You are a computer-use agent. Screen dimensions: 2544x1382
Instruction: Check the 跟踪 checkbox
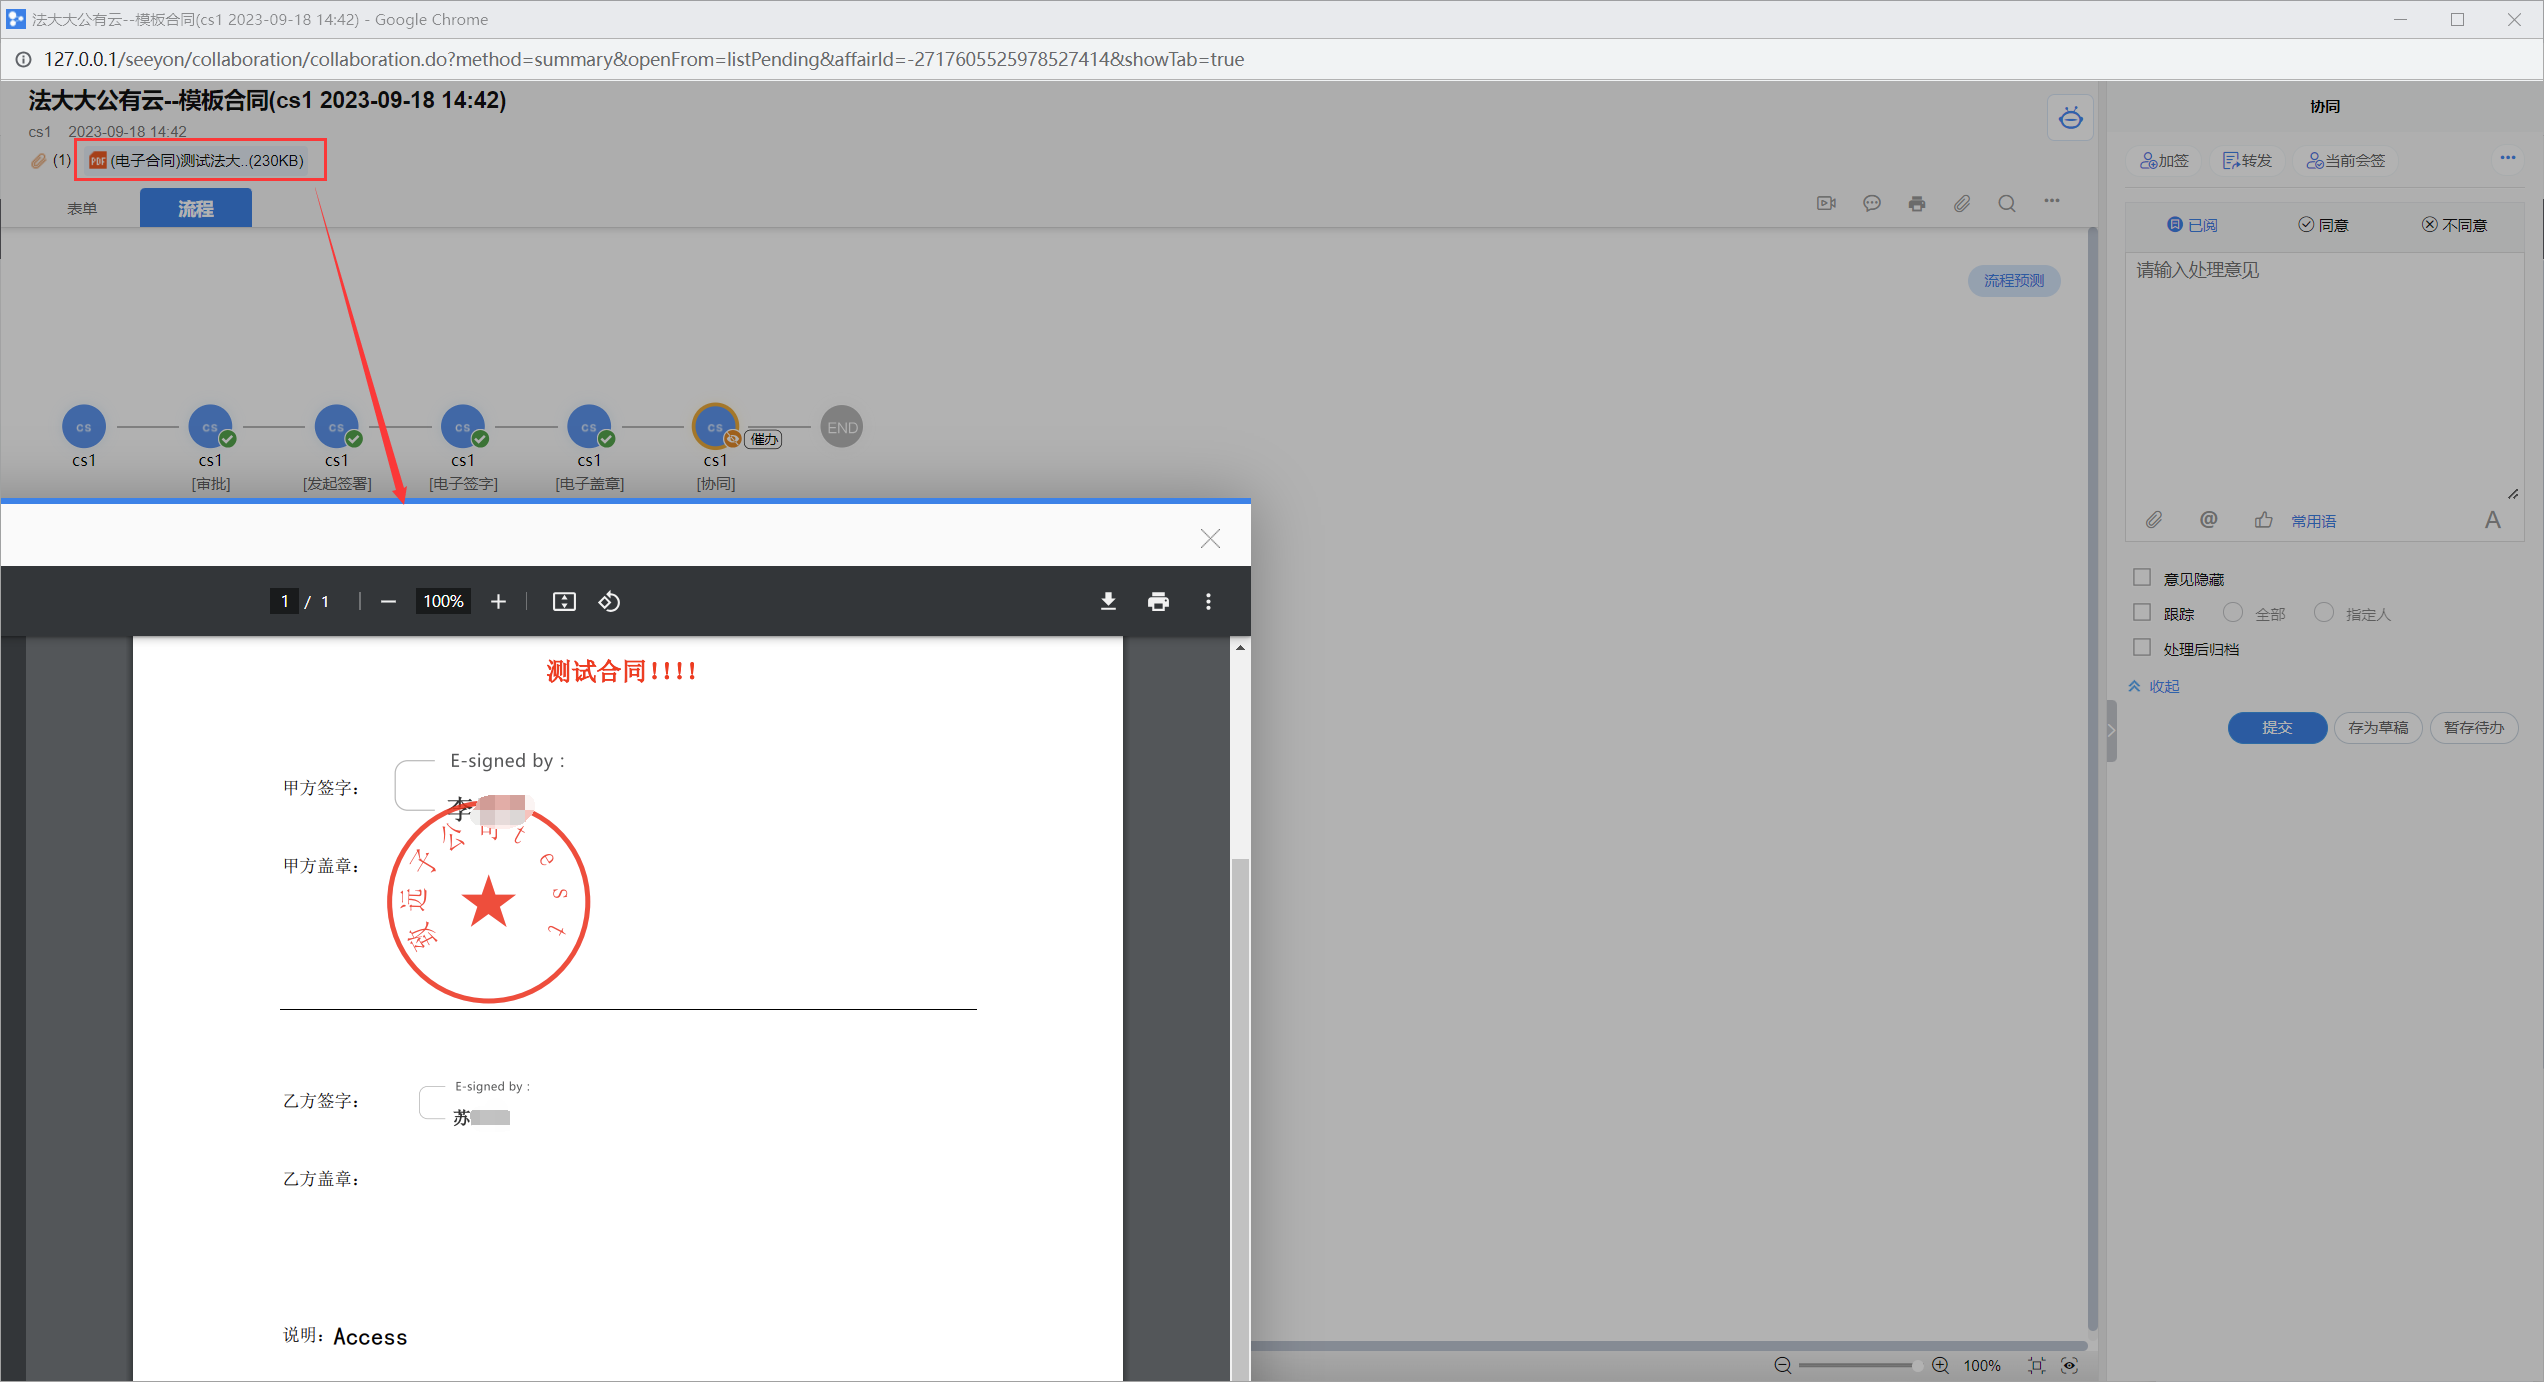(2142, 613)
